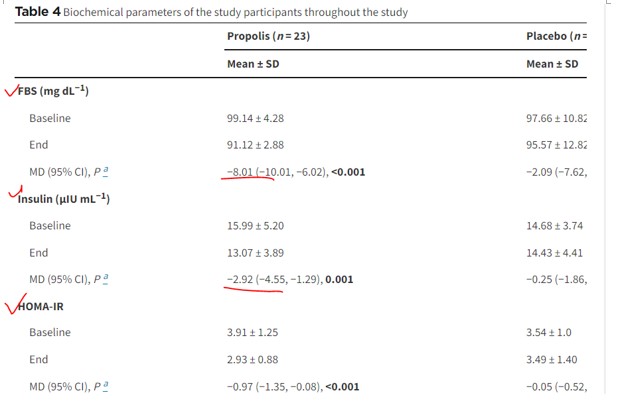The width and height of the screenshot is (623, 405).
Task: Open footnote 'a' link in FBS MD row
Action: click(105, 172)
